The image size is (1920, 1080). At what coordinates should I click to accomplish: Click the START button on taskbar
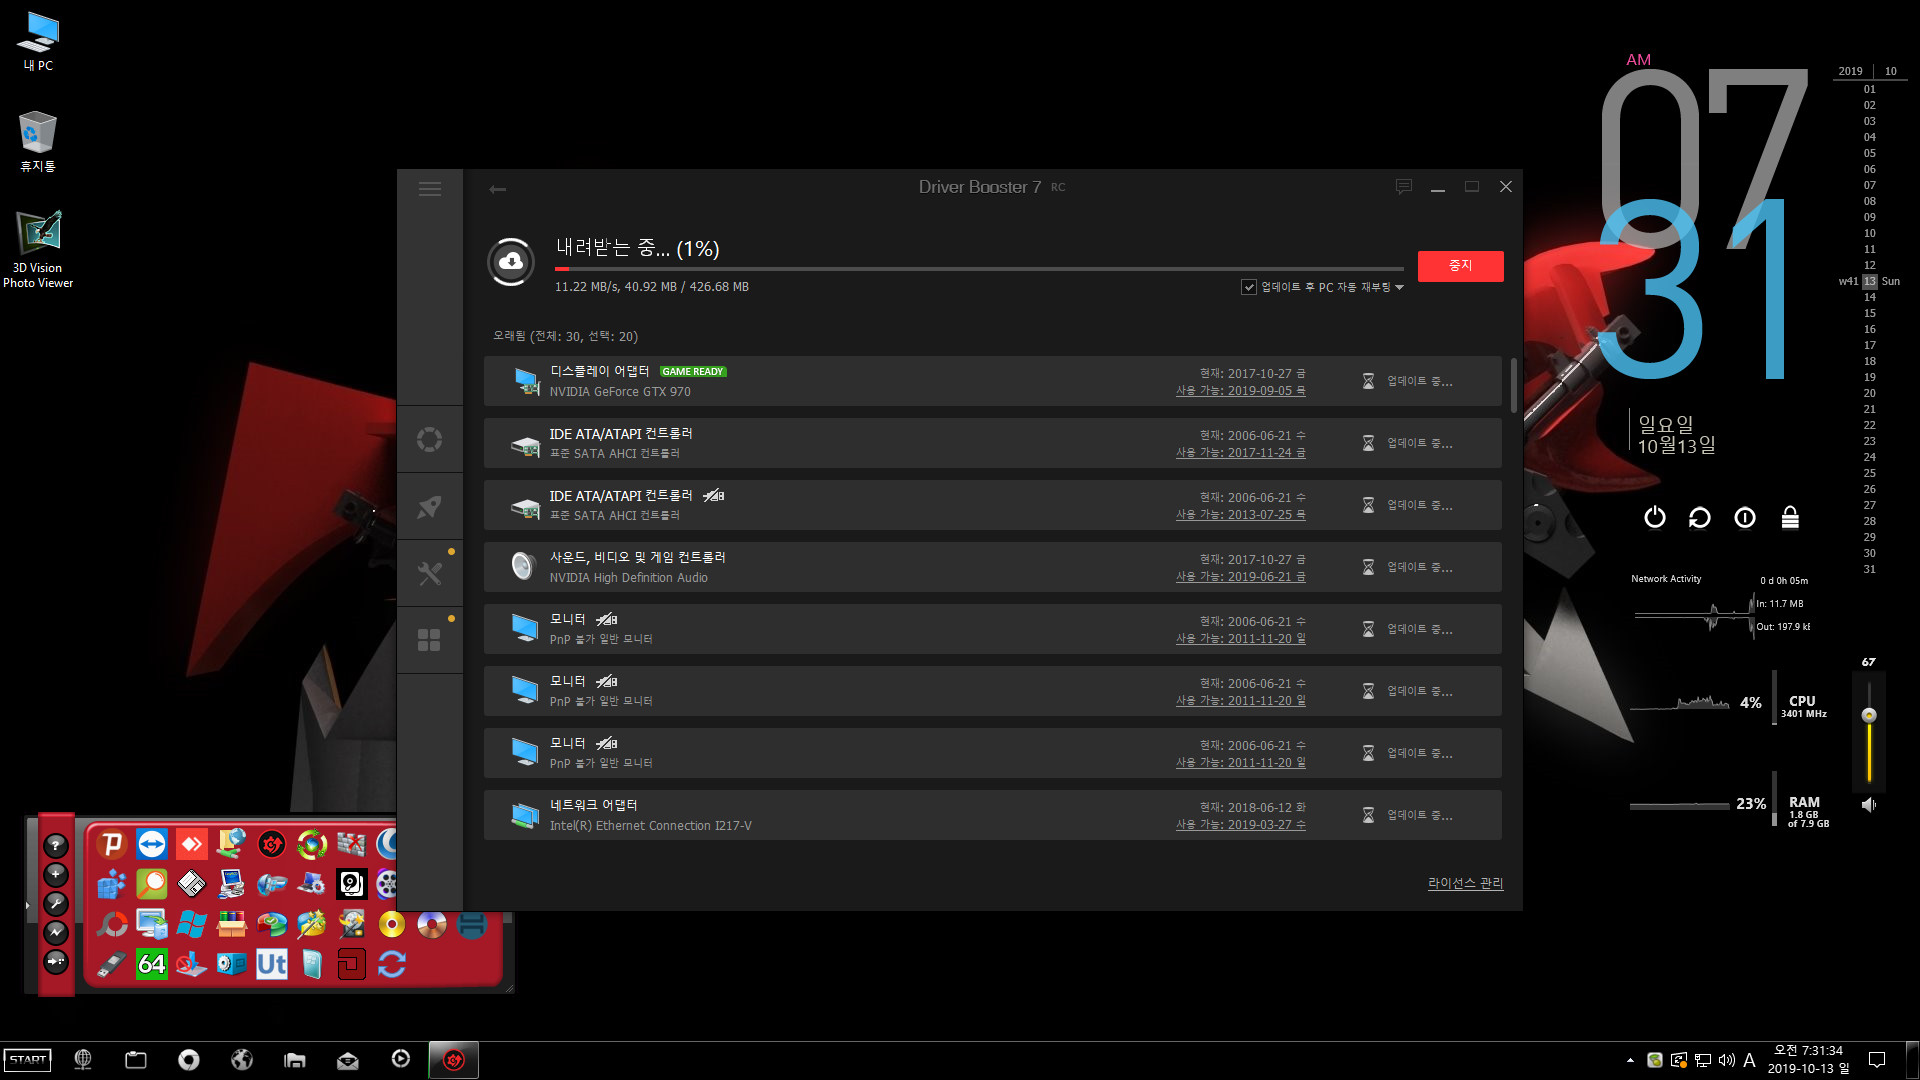coord(28,1060)
